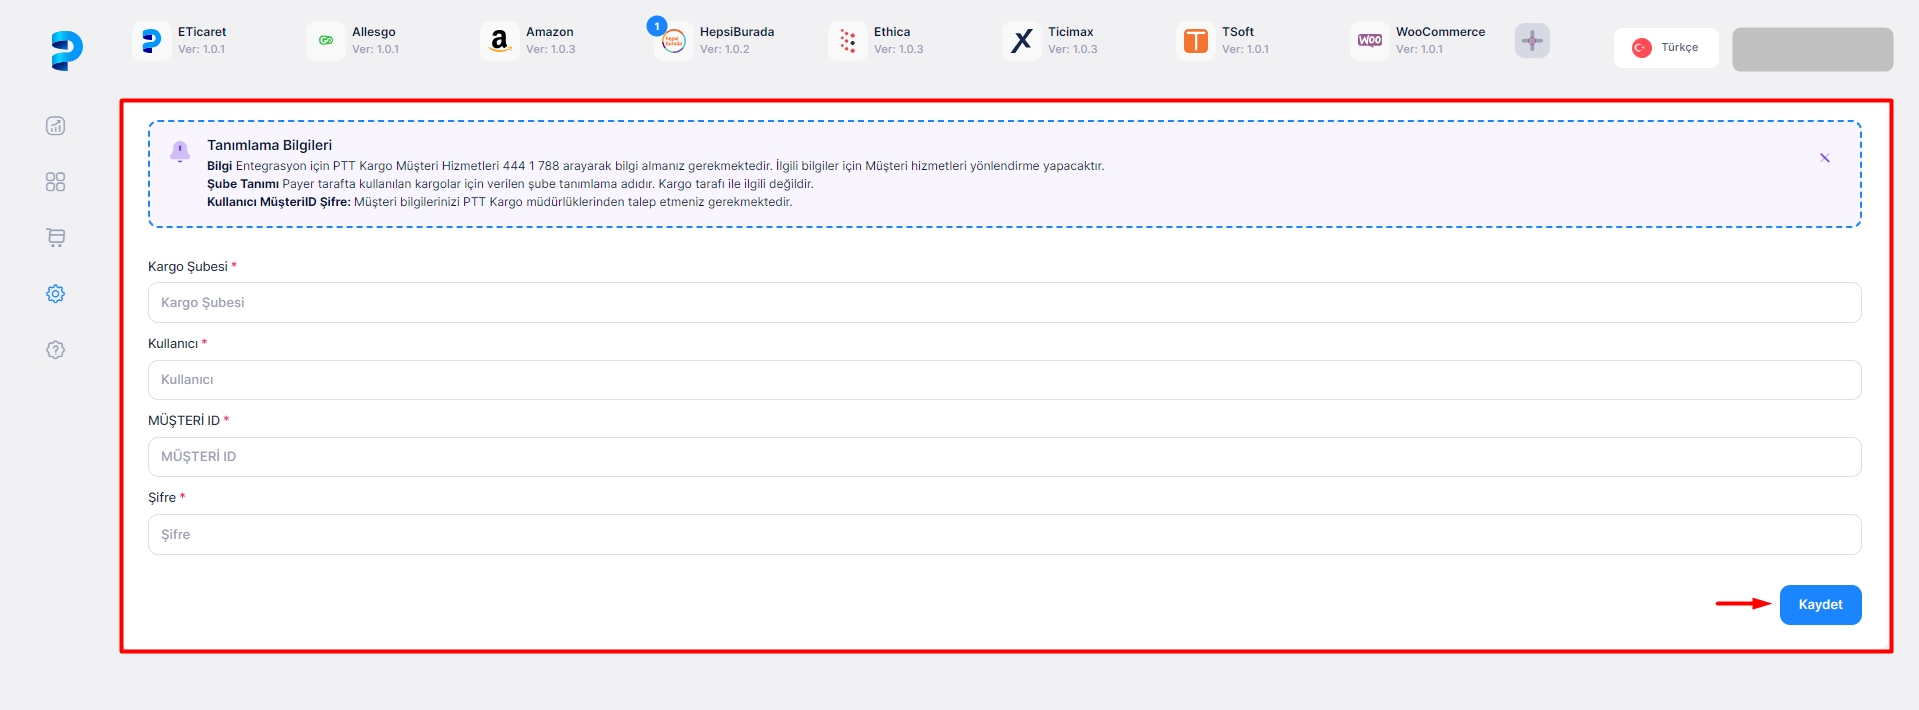Open the Ethica integration icon
1919x710 pixels.
848,41
